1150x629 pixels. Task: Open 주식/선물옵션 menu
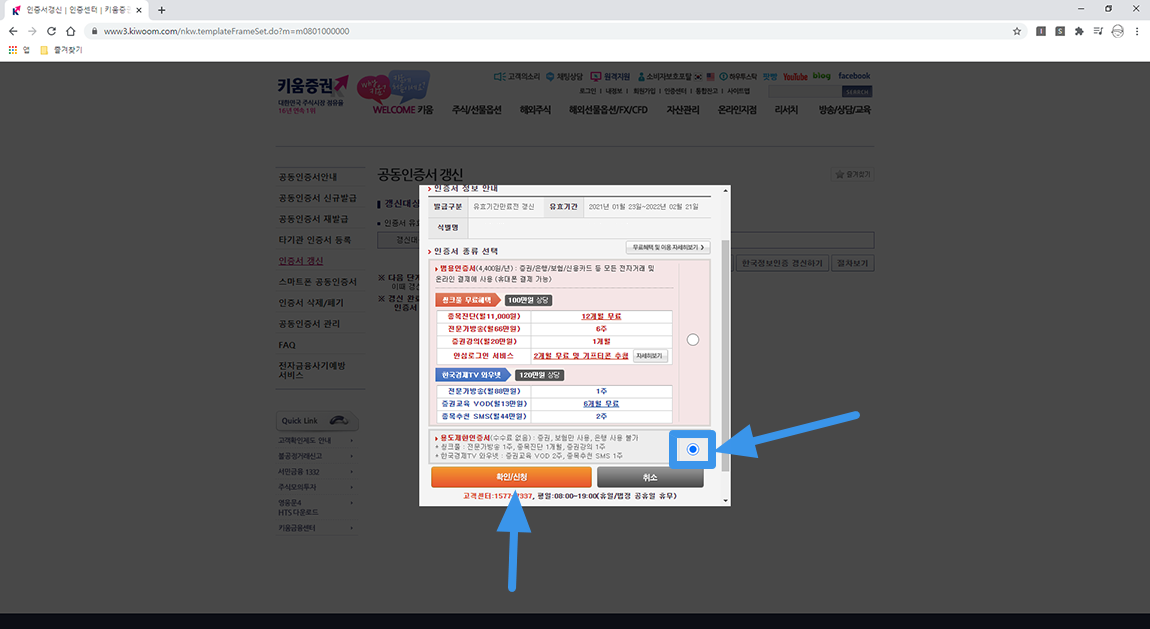pyautogui.click(x=477, y=110)
